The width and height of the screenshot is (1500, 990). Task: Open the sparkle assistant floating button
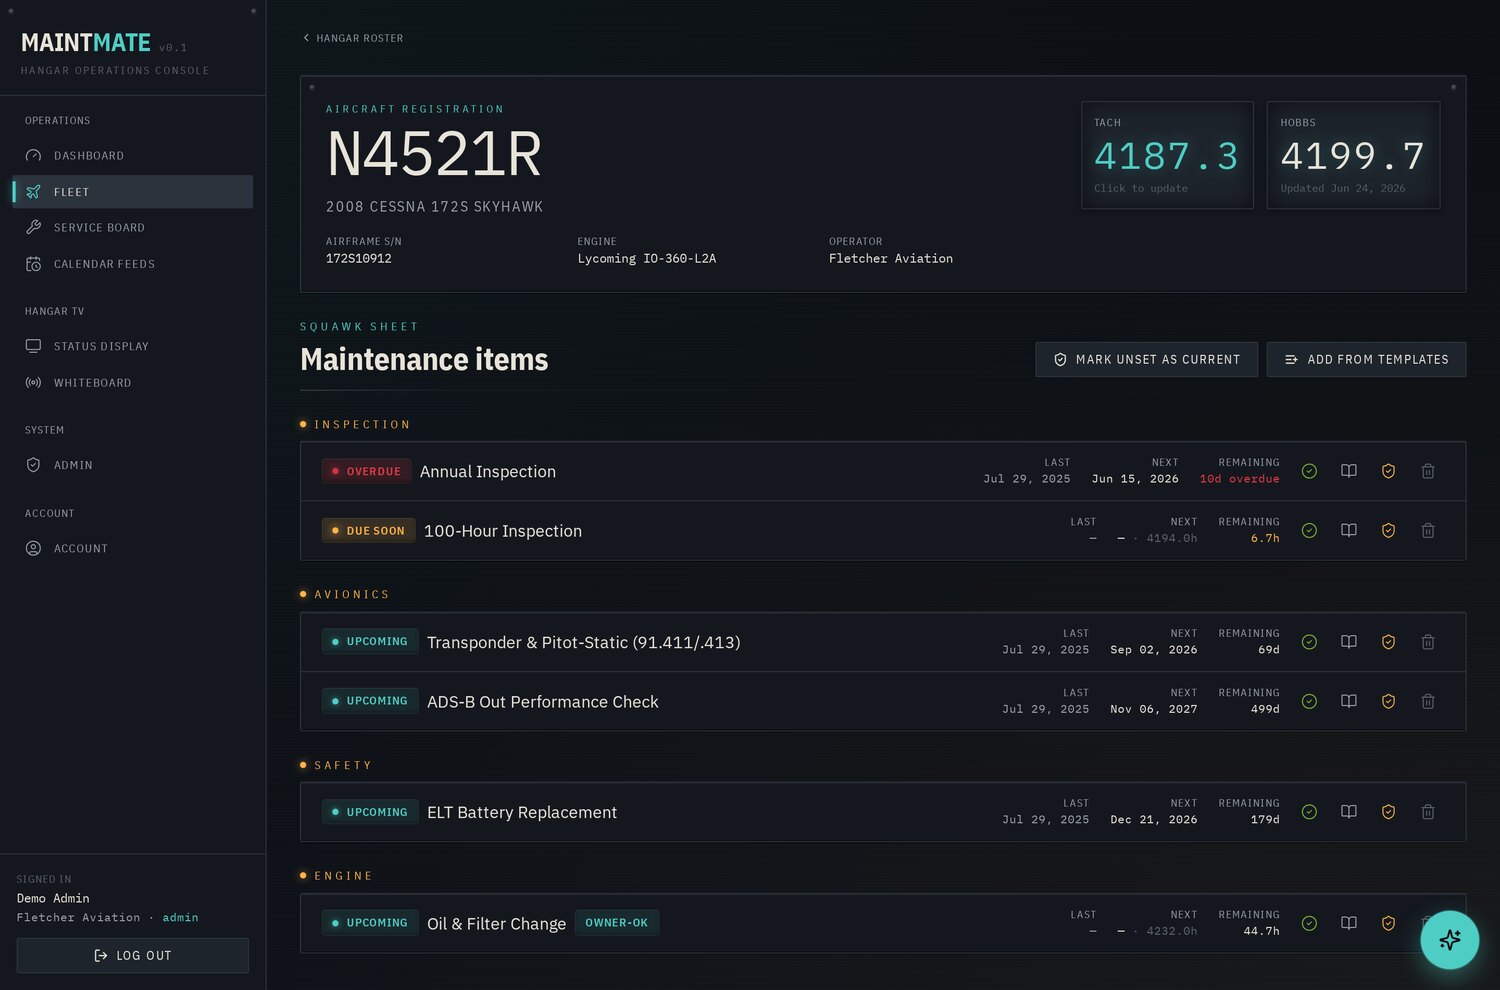pos(1450,940)
